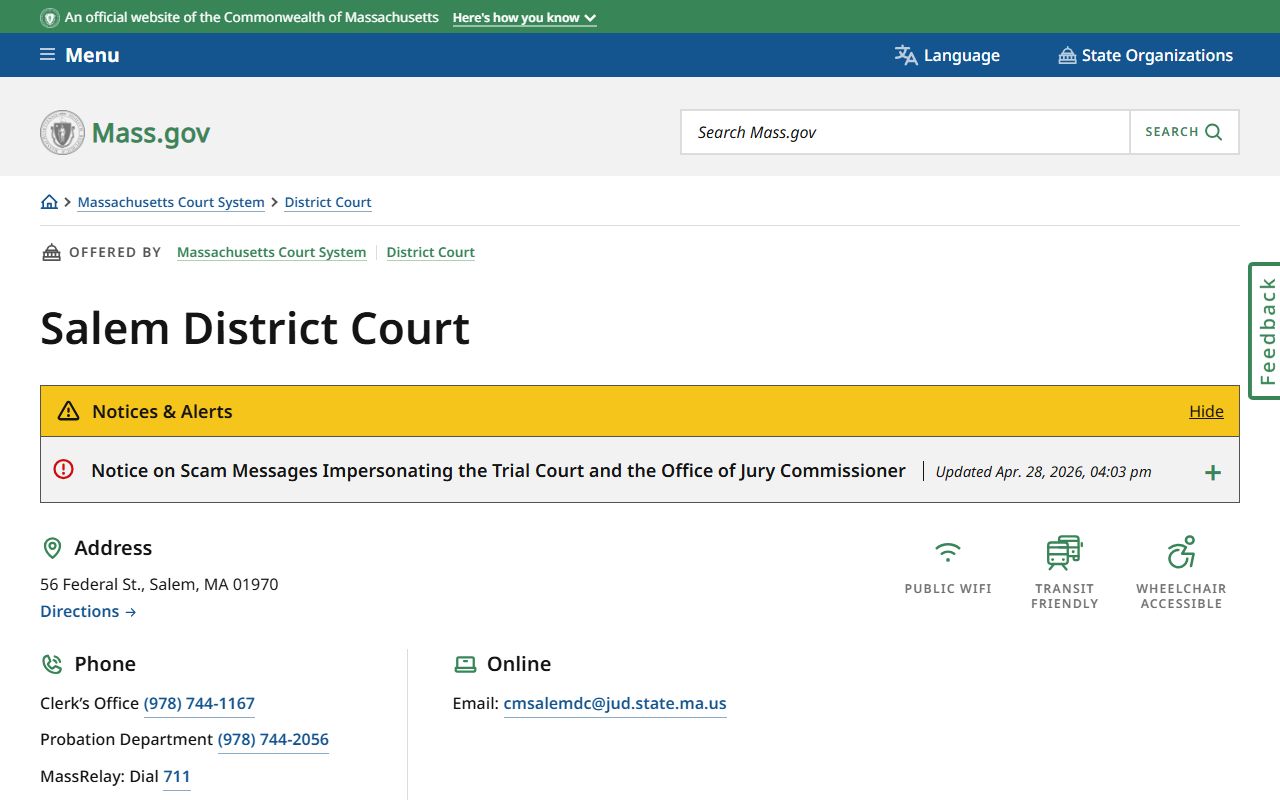Click the Wheelchair Accessible icon
The image size is (1280, 800).
click(1181, 552)
